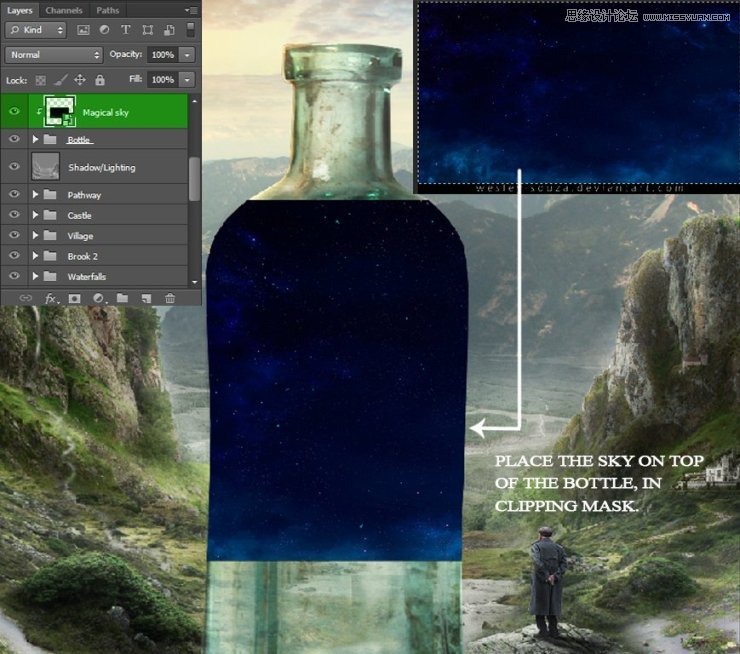The width and height of the screenshot is (740, 654).
Task: Expand the Village group
Action: [x=35, y=235]
